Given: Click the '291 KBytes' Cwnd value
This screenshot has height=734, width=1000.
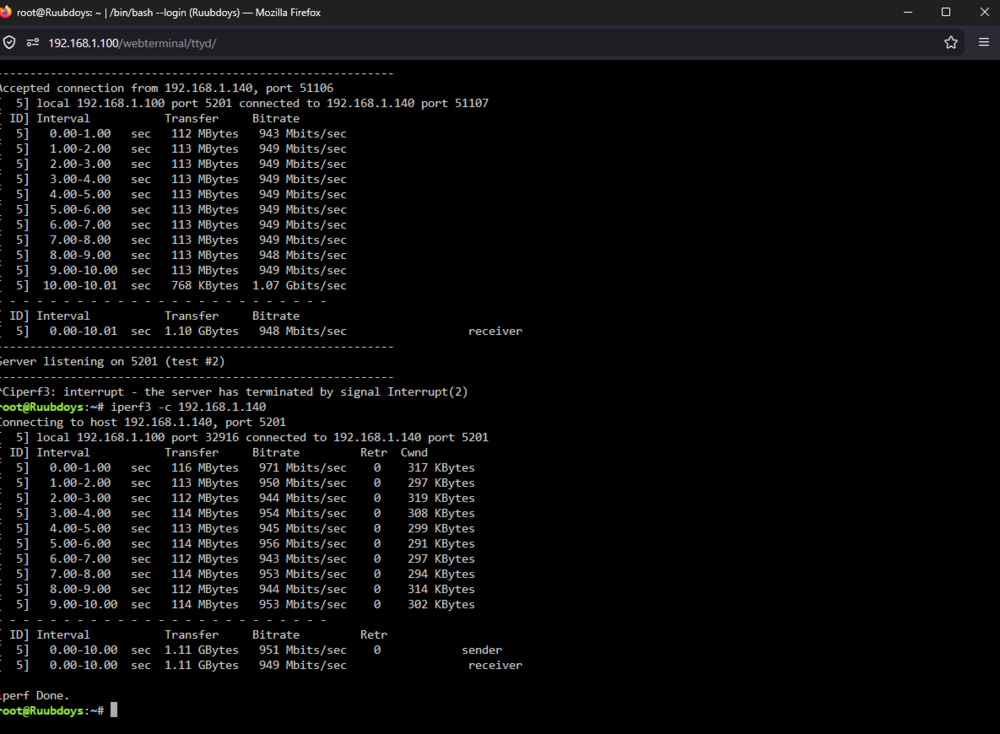Looking at the screenshot, I should pos(441,543).
